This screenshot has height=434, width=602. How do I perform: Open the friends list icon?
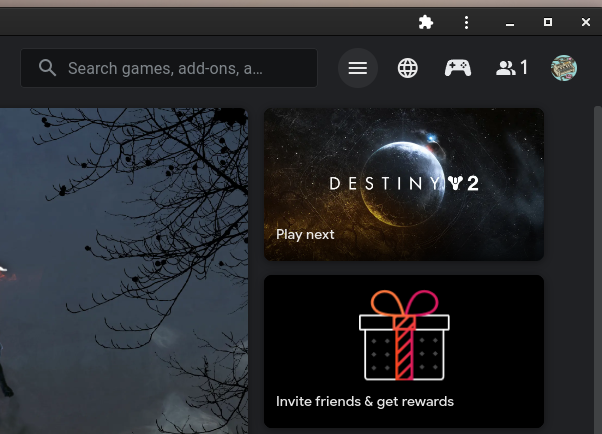coord(512,68)
